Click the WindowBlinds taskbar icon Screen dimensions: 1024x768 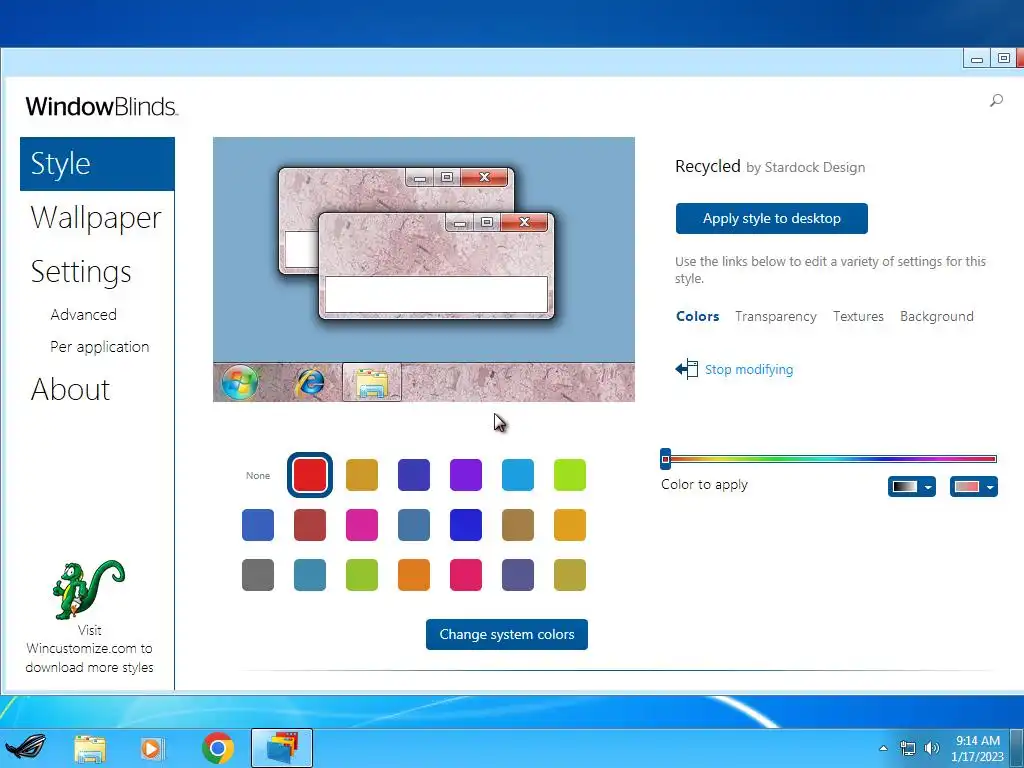(x=282, y=748)
